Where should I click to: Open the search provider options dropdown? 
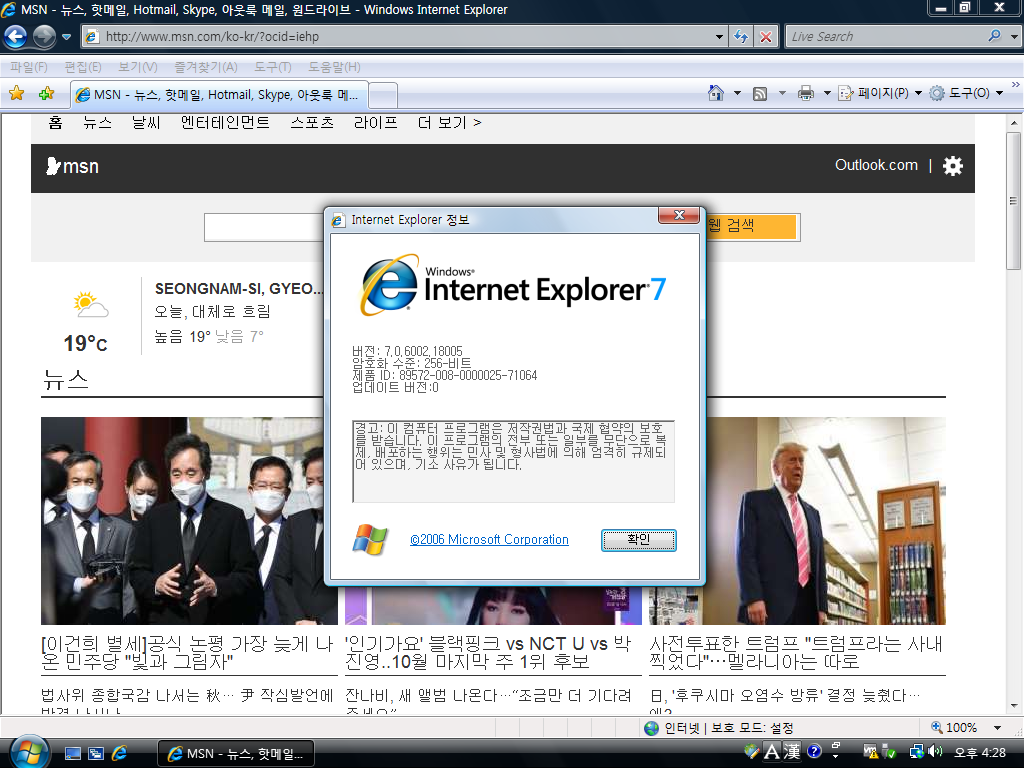tap(1014, 37)
